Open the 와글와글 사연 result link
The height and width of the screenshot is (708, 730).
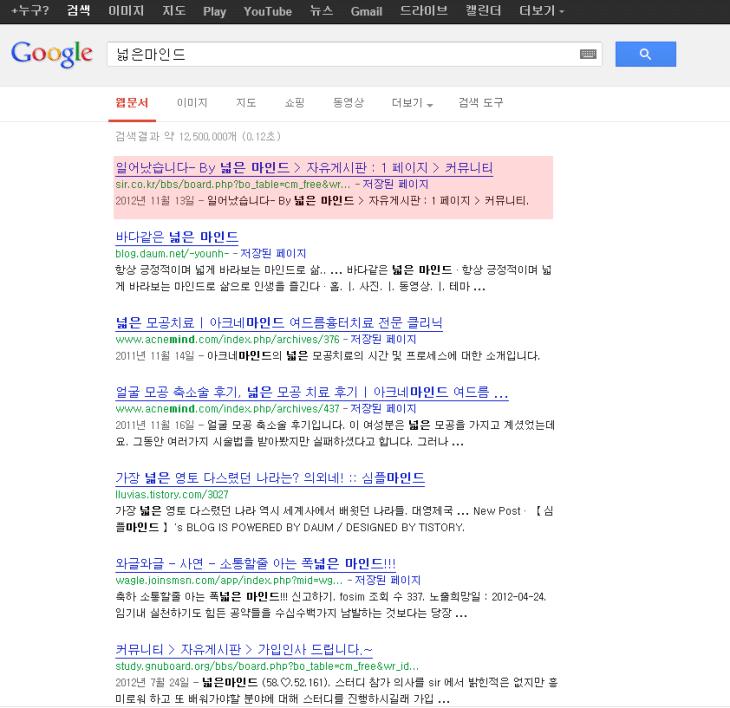pyautogui.click(x=255, y=564)
